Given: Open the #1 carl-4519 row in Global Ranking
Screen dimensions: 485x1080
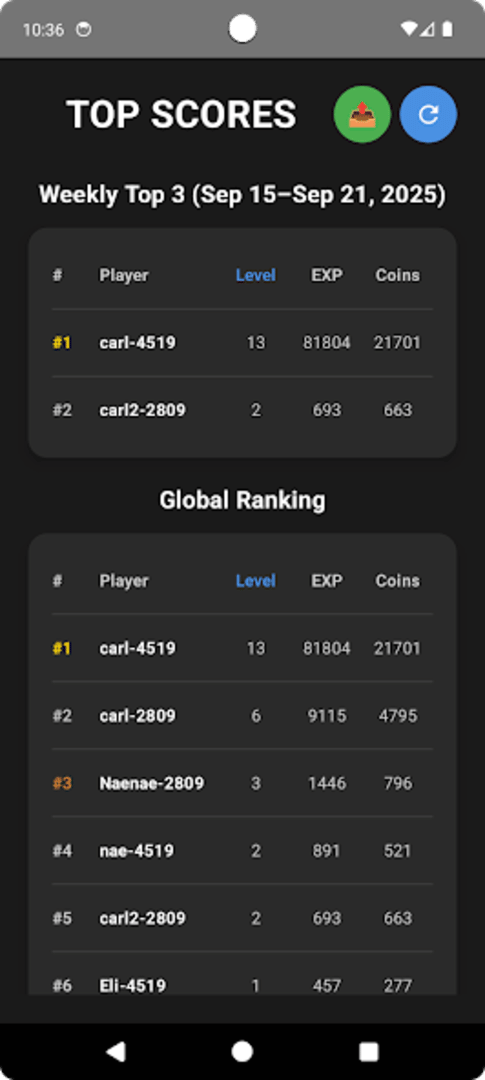Looking at the screenshot, I should click(x=242, y=648).
